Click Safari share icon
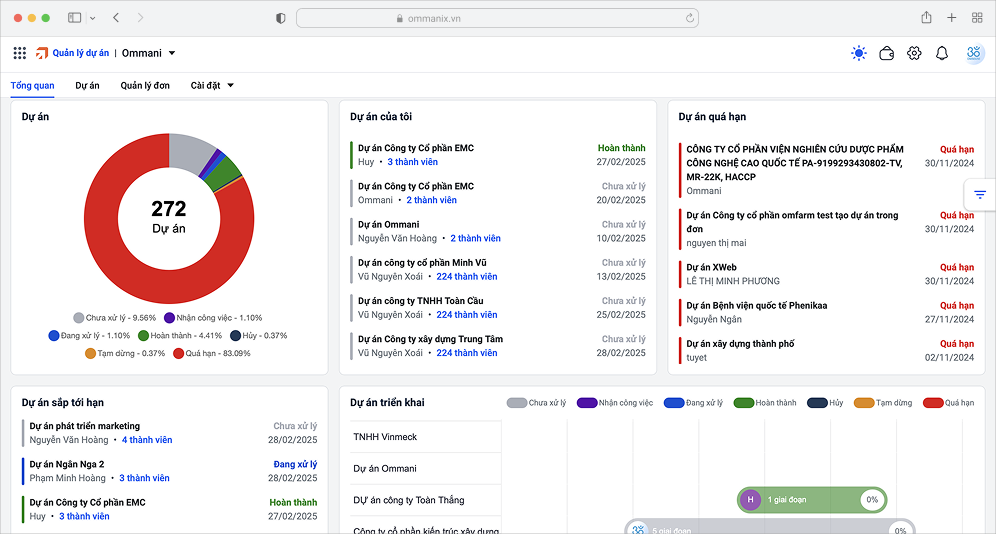 926,18
